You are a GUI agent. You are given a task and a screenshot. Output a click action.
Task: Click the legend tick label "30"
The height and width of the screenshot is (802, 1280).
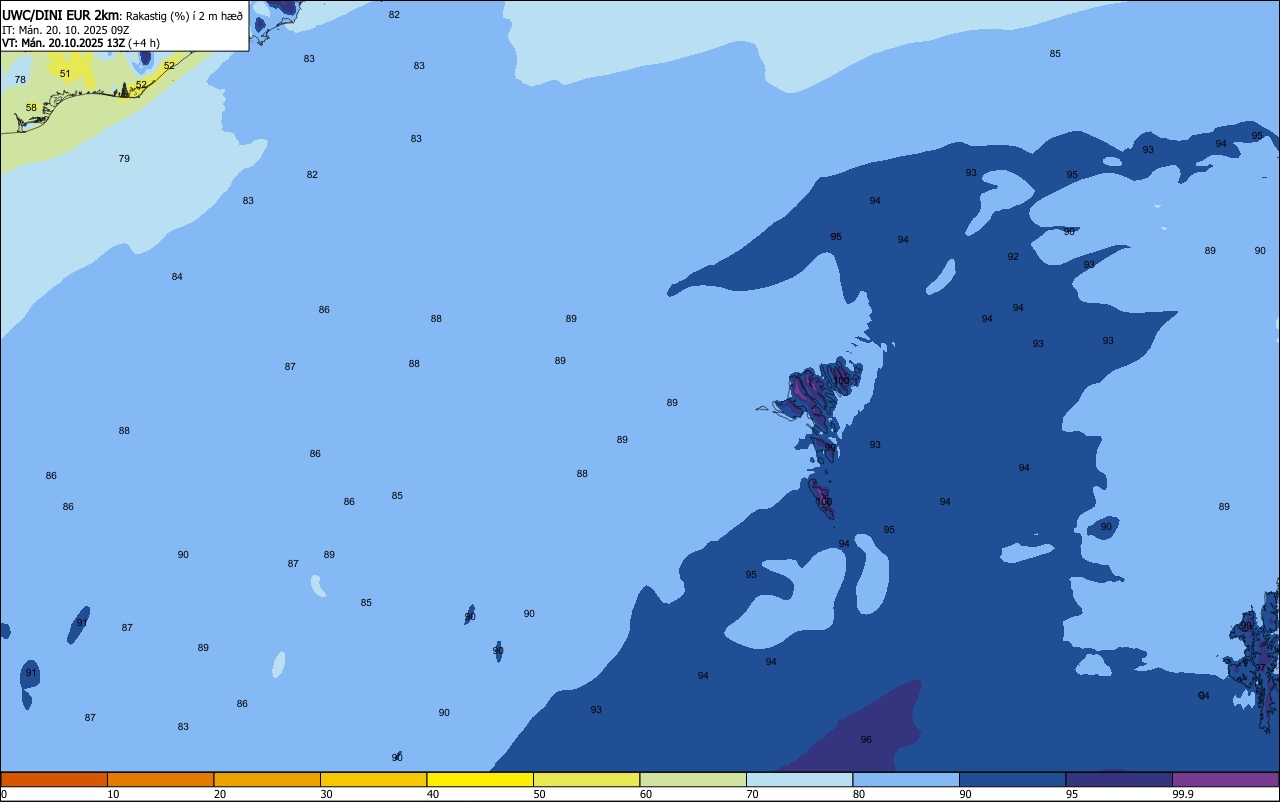point(326,794)
